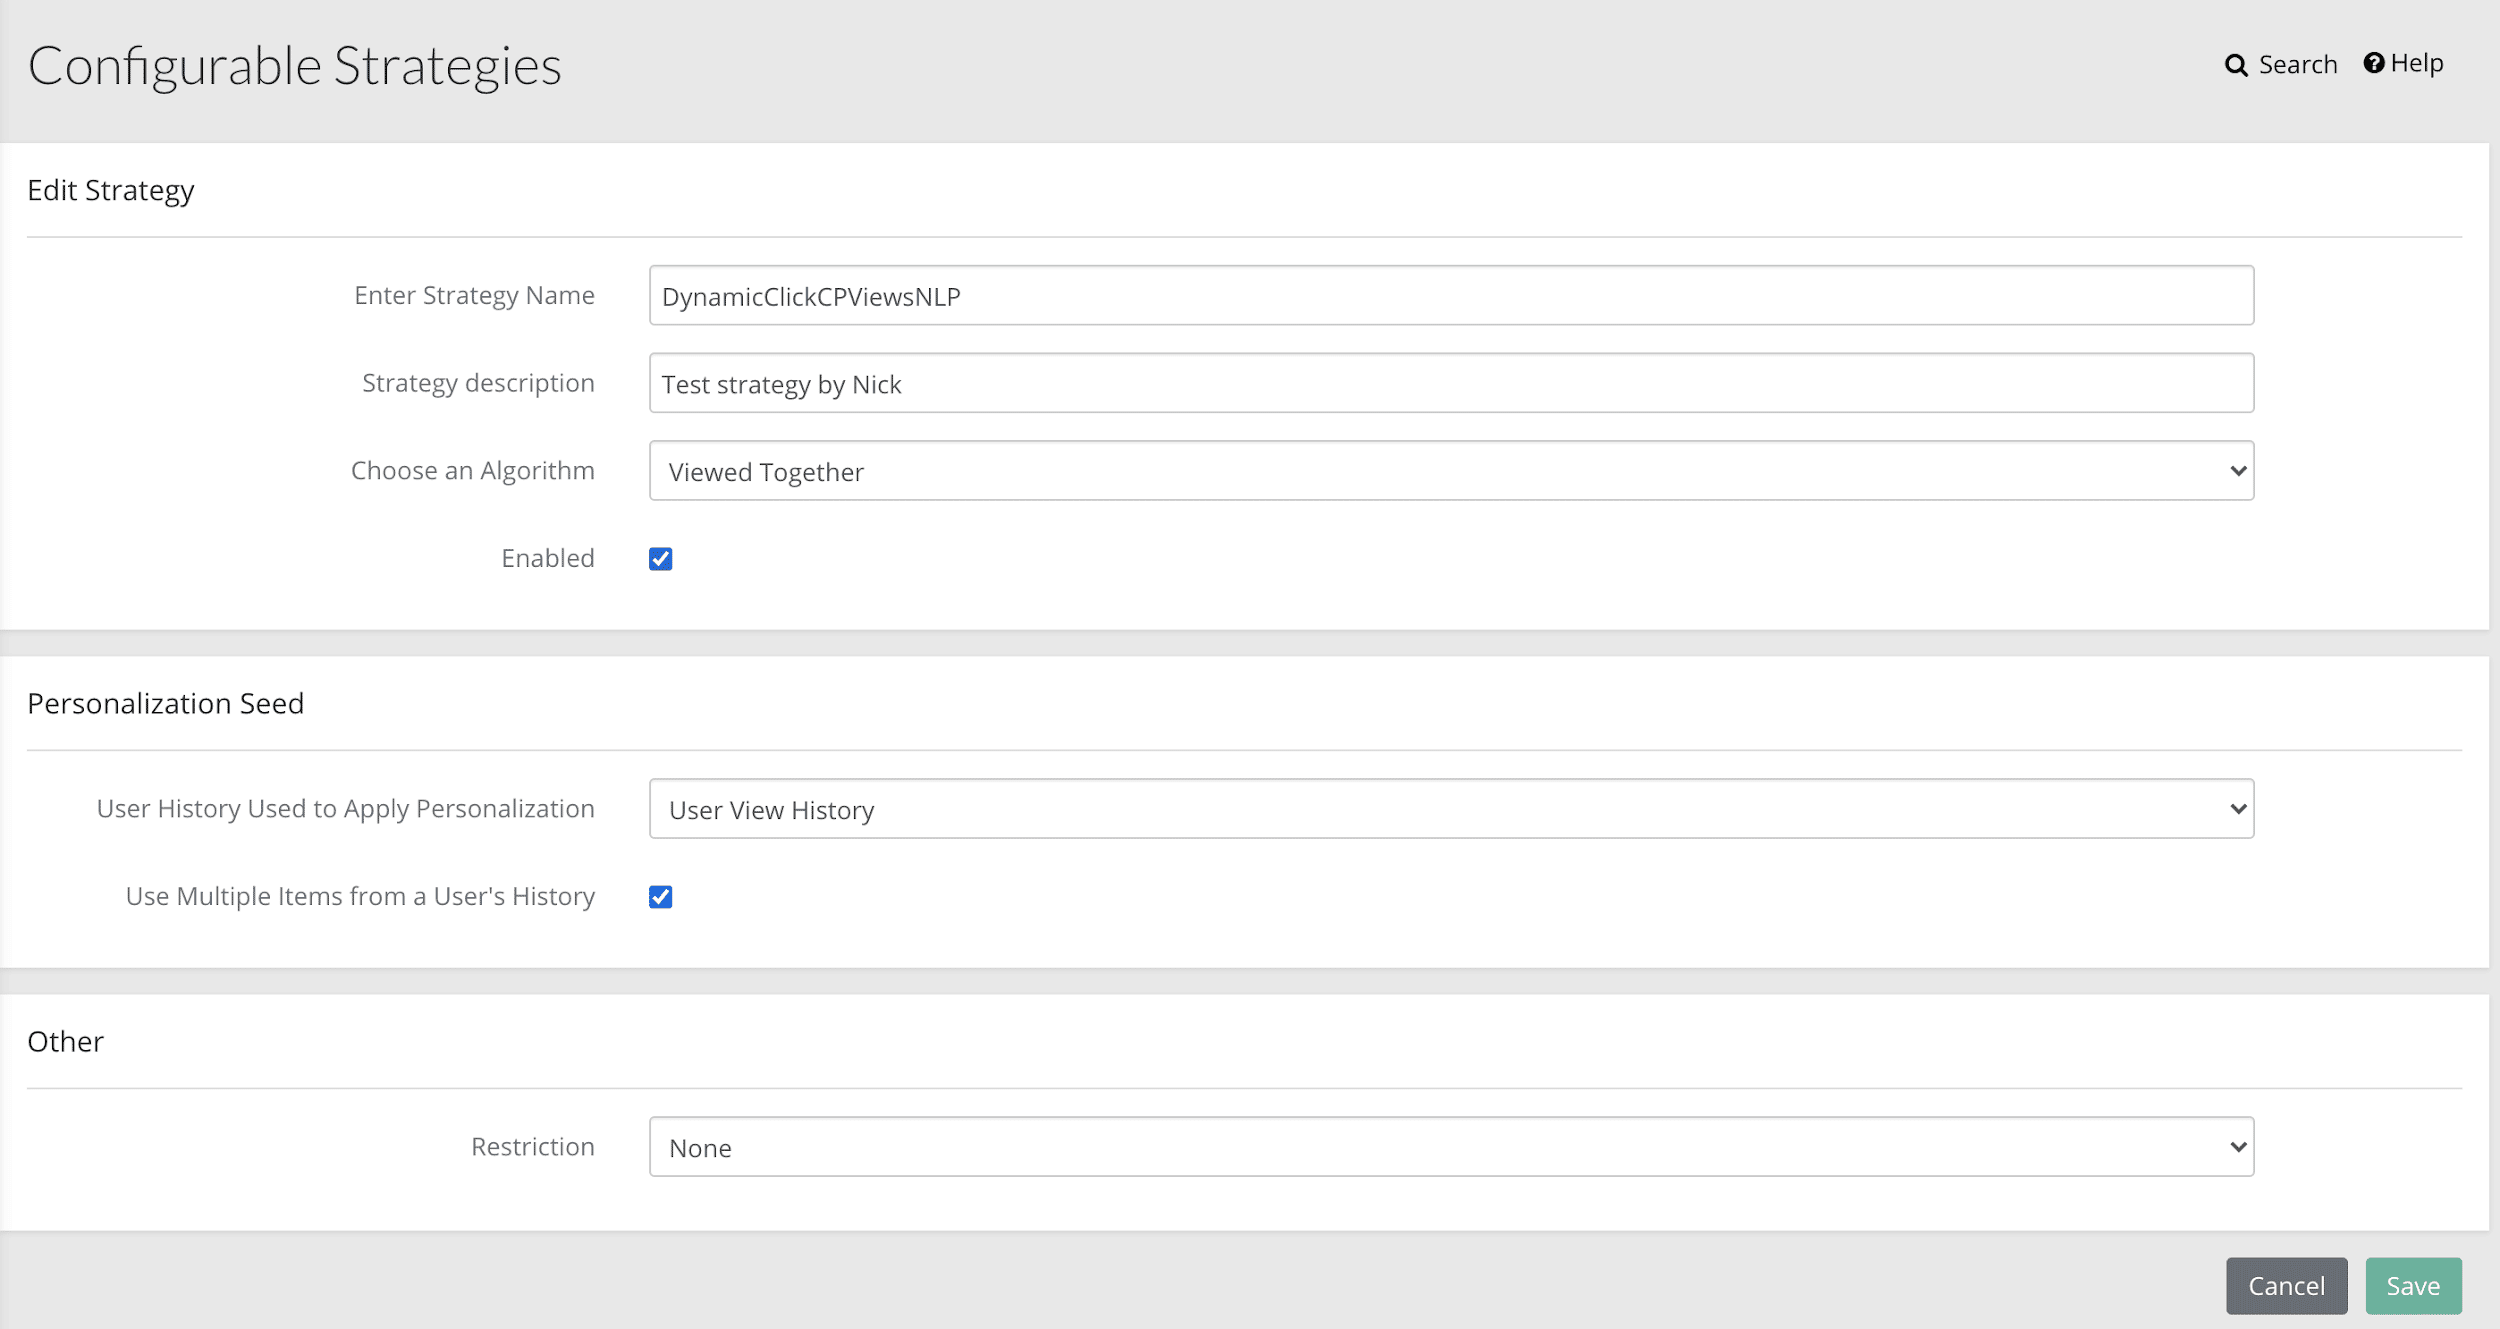Click the Save button
The width and height of the screenshot is (2500, 1329).
[2413, 1286]
